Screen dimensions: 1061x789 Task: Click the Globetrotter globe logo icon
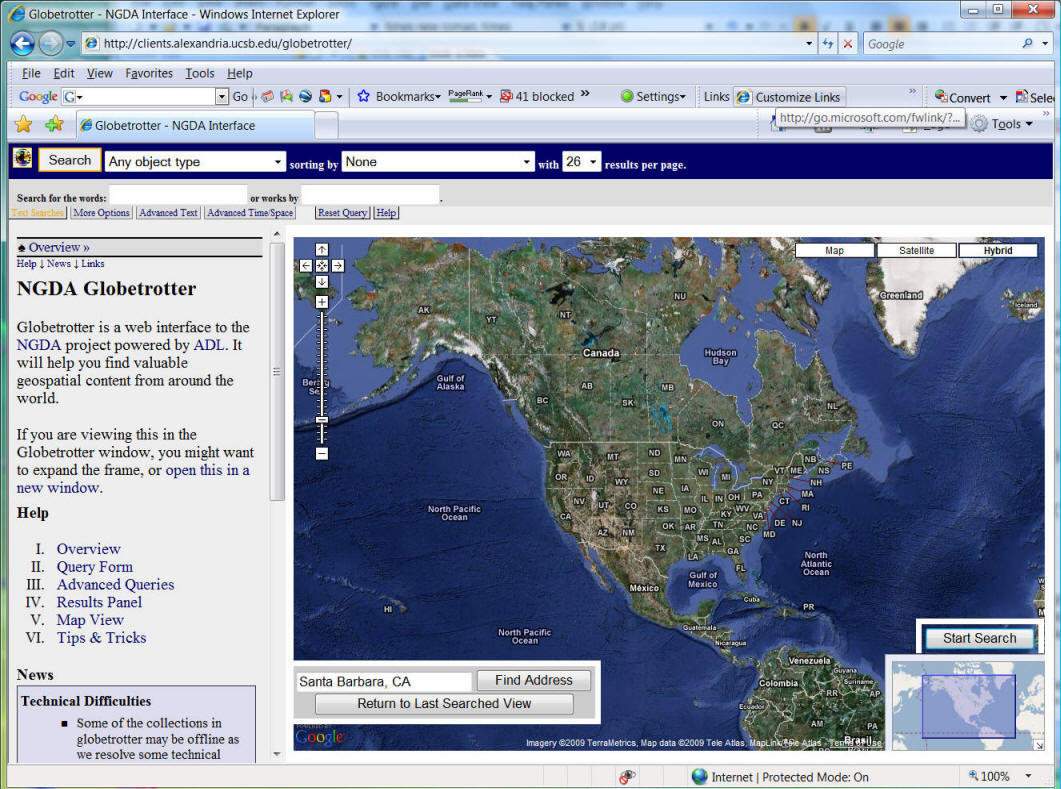coord(22,158)
